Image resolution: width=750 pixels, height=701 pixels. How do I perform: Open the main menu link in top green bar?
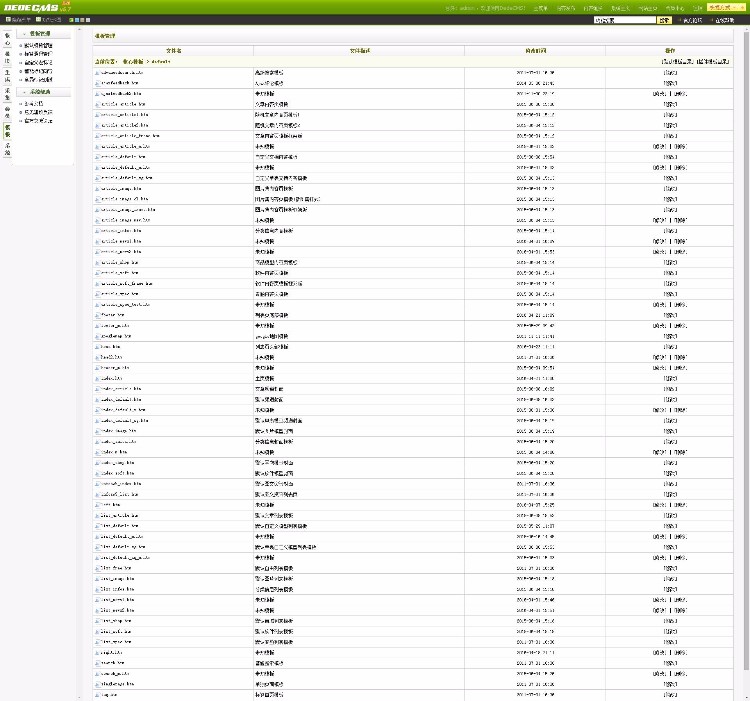540,8
